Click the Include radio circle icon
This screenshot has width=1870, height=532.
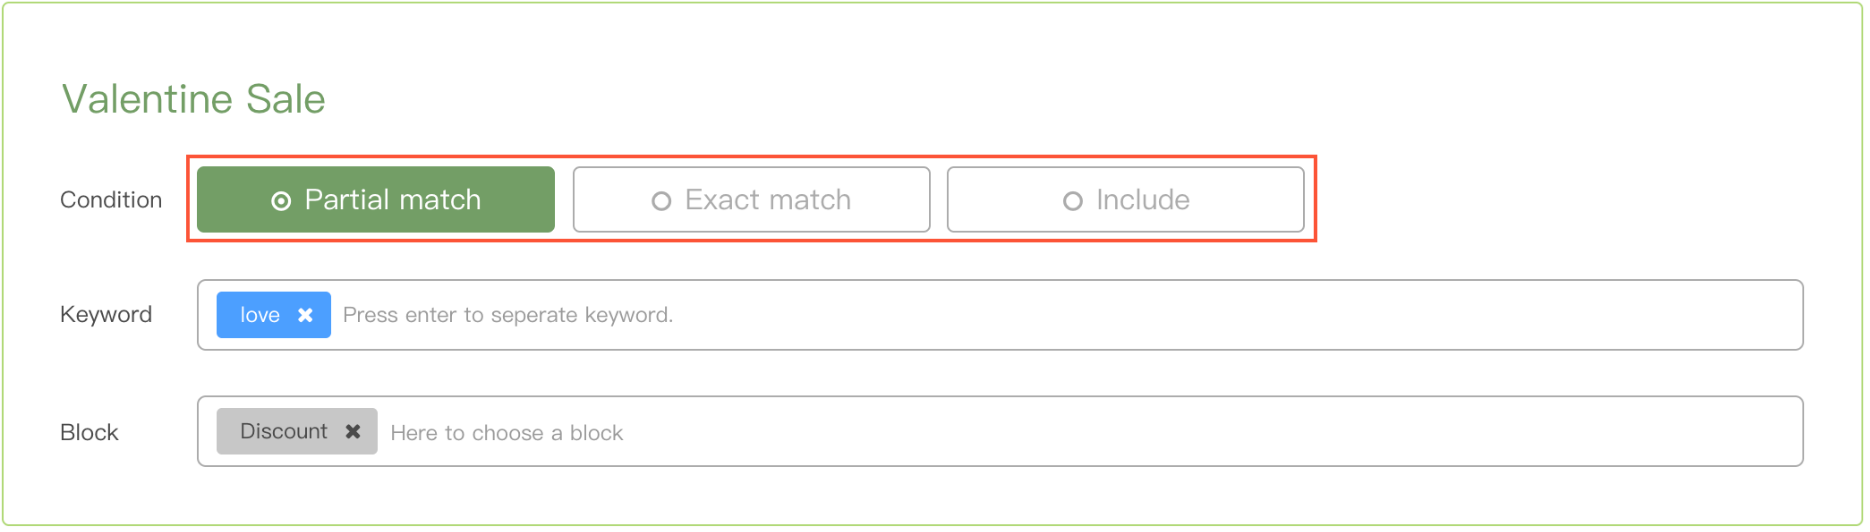point(1073,201)
